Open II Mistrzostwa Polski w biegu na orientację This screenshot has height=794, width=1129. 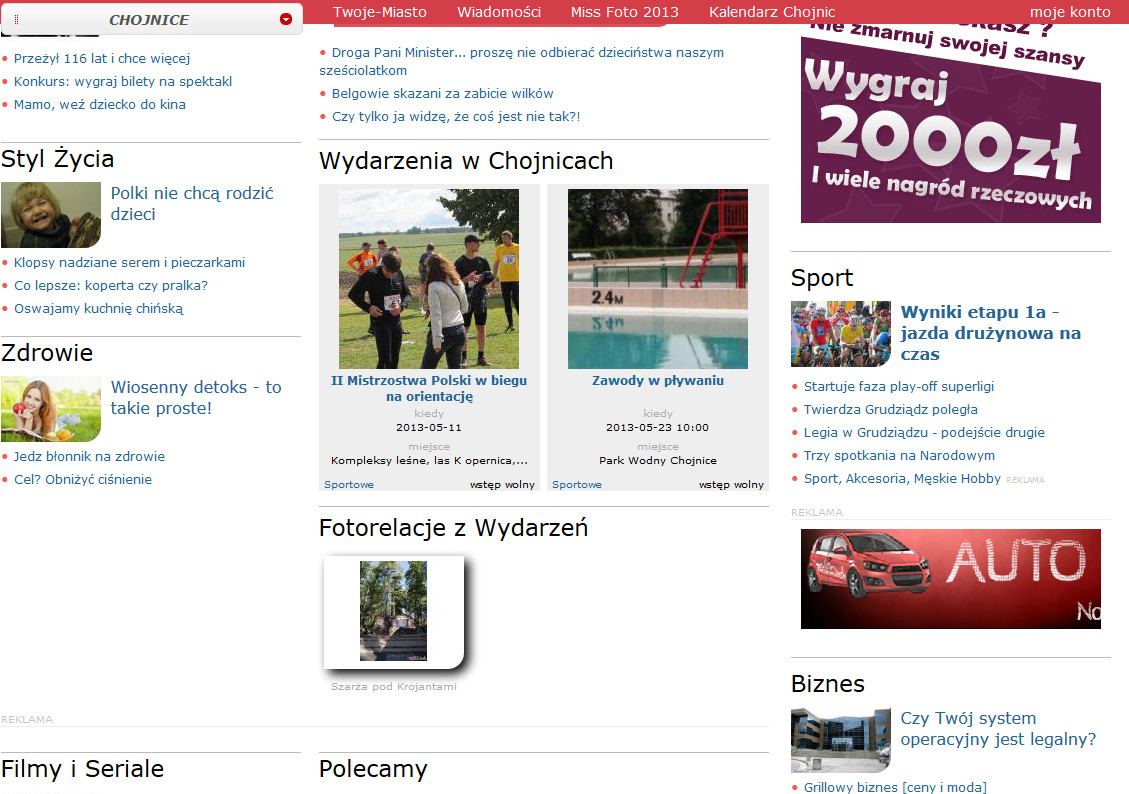pos(429,388)
